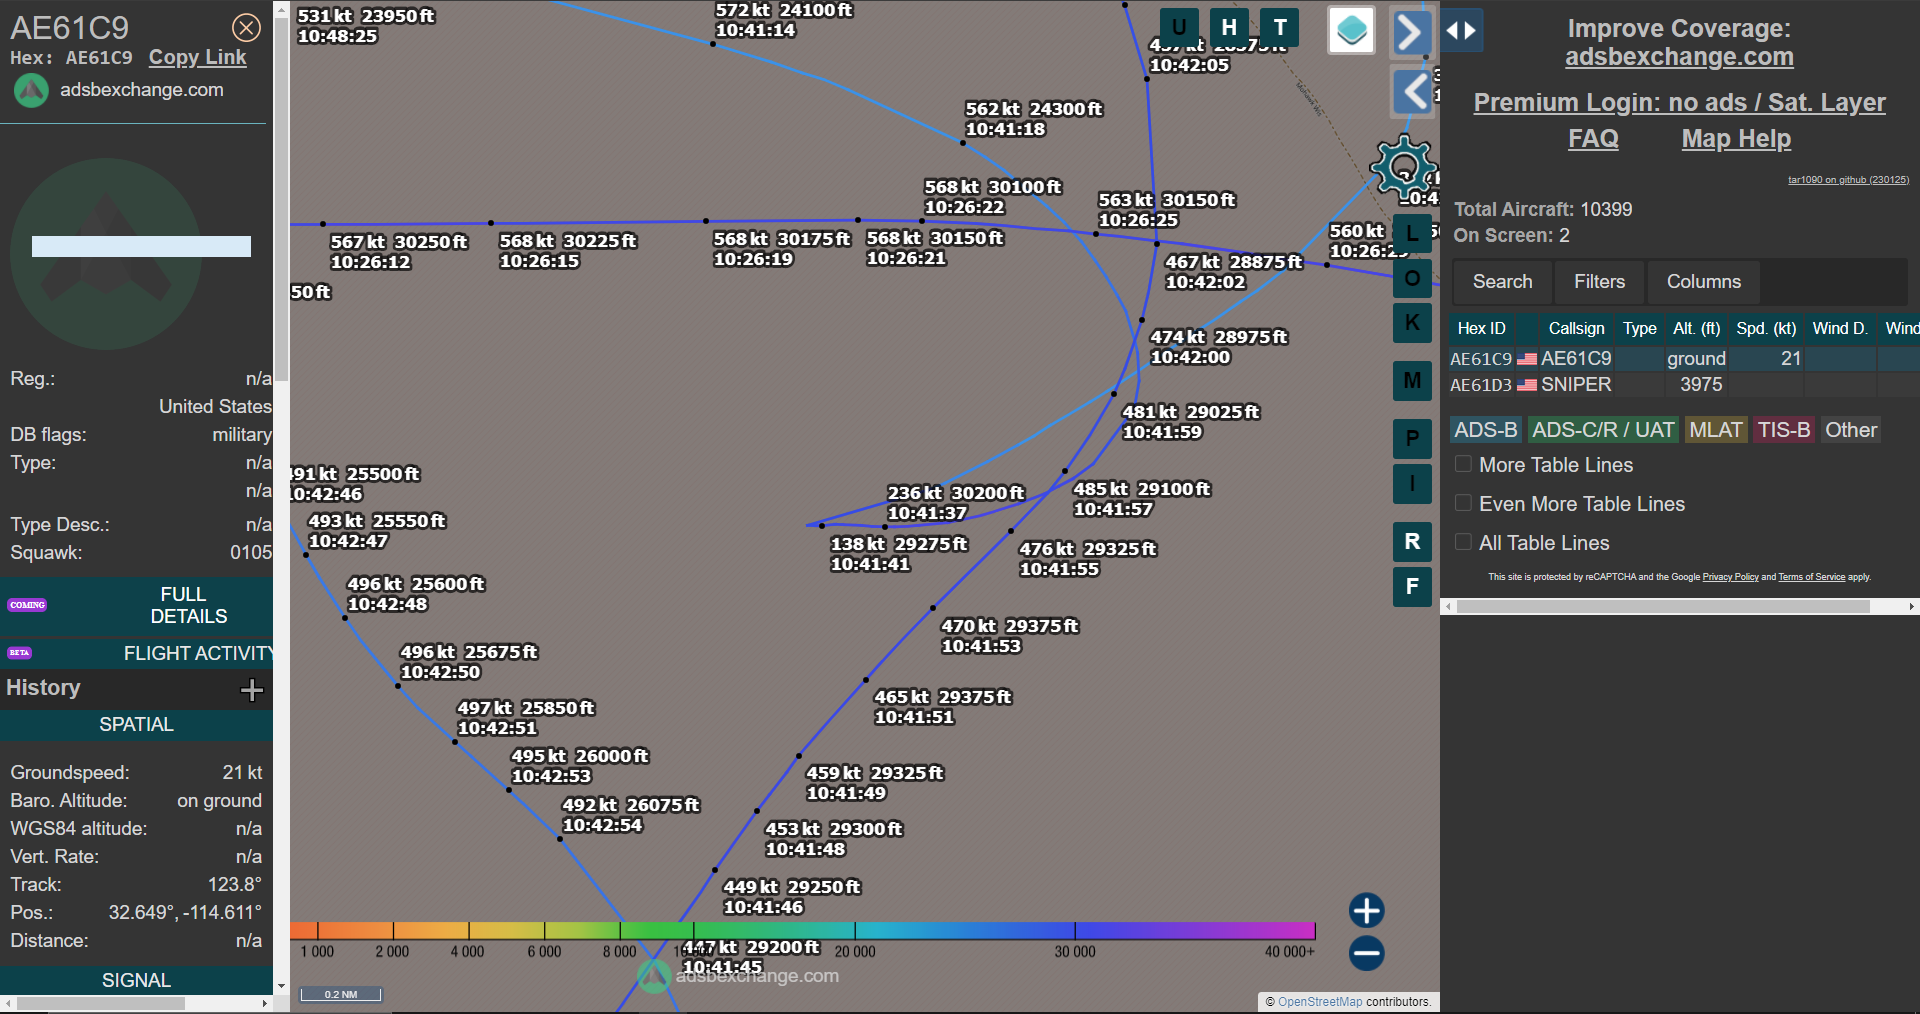Click the T map button

point(1280,27)
